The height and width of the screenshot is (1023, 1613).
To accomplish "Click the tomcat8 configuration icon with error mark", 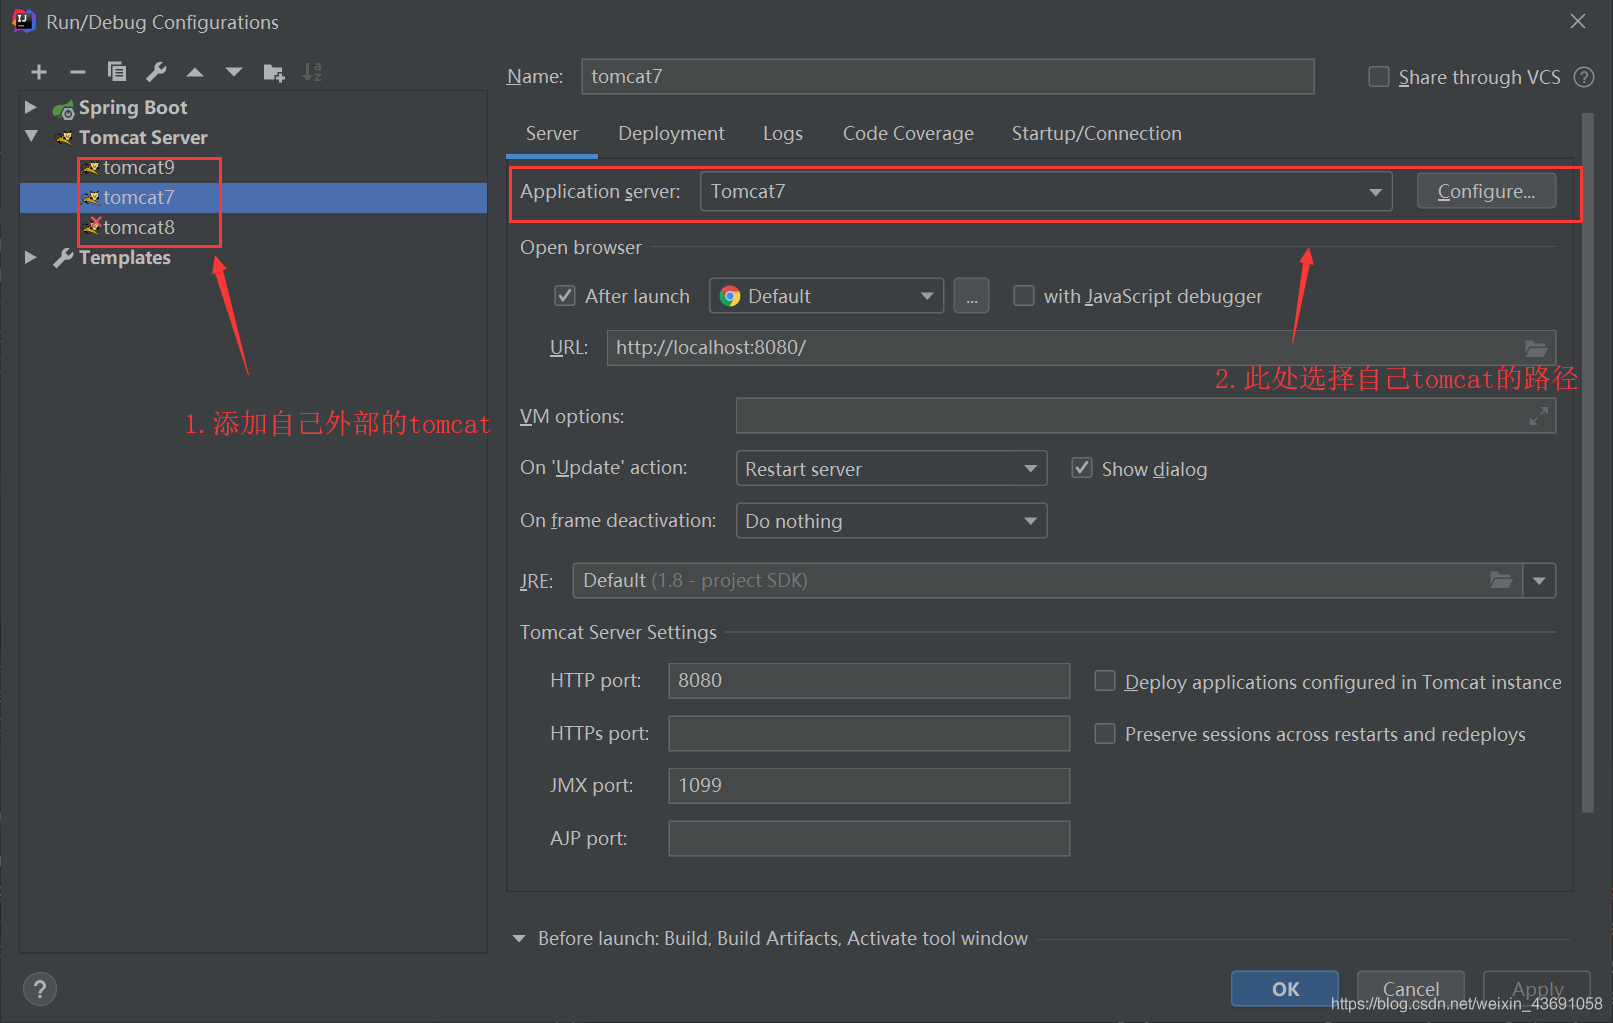I will 92,227.
